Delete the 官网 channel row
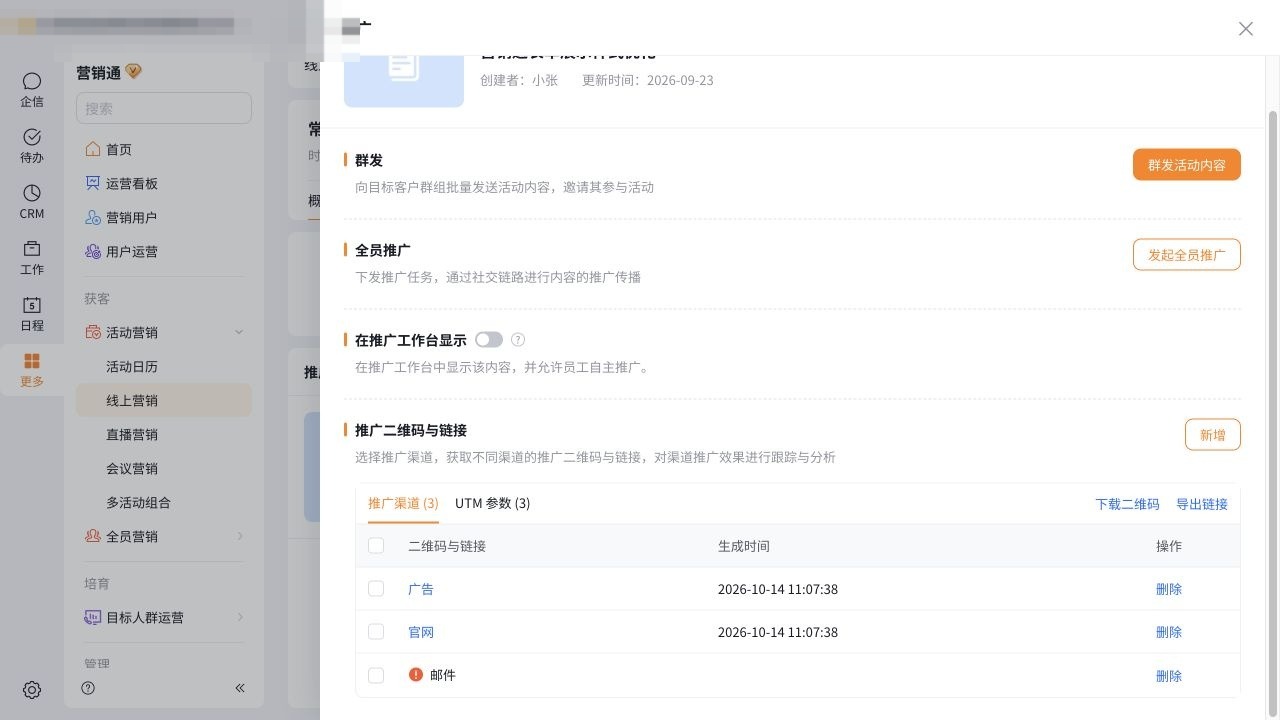This screenshot has height=720, width=1280. tap(1169, 632)
